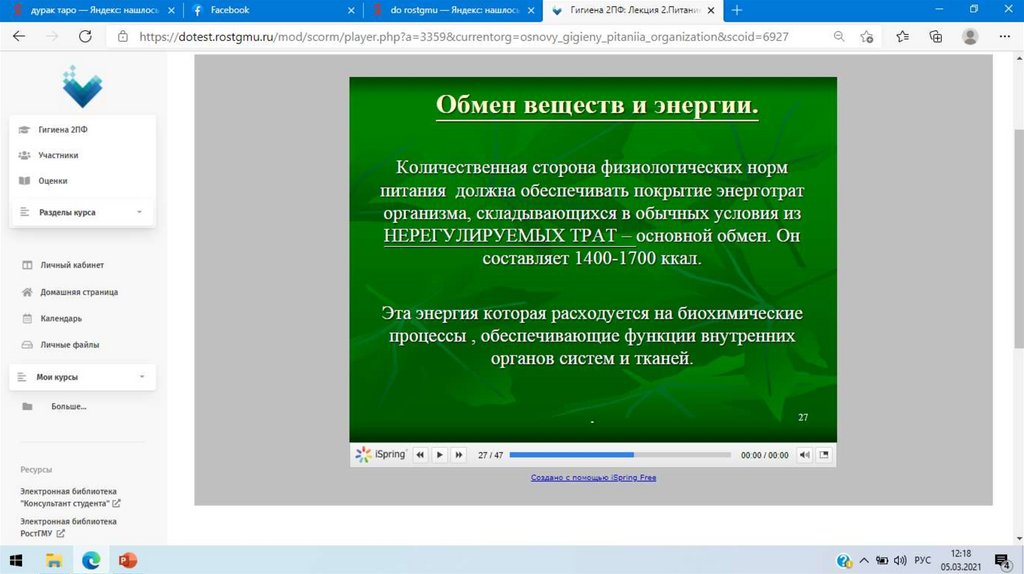Go to 'Личный кабинет'
This screenshot has height=574, width=1024.
(71, 265)
